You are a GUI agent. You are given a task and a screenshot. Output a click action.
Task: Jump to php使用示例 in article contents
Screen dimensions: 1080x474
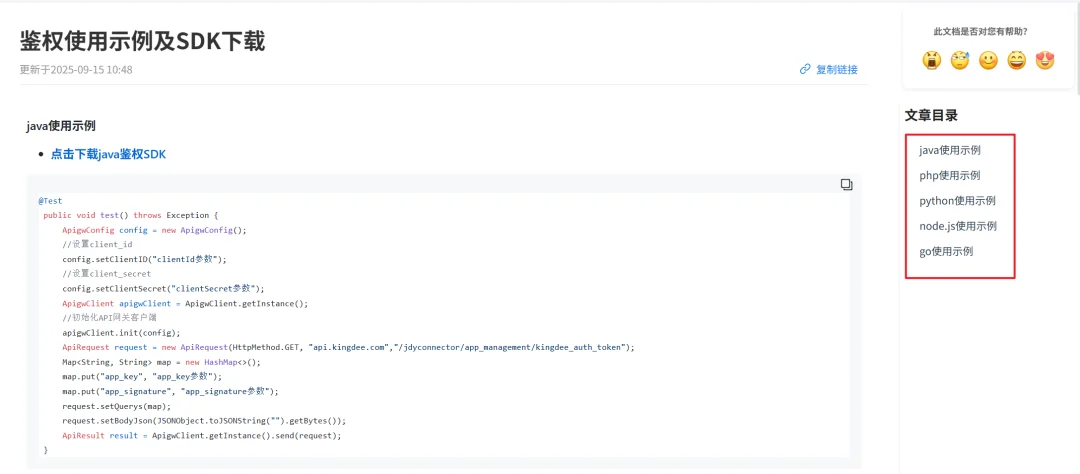point(950,175)
